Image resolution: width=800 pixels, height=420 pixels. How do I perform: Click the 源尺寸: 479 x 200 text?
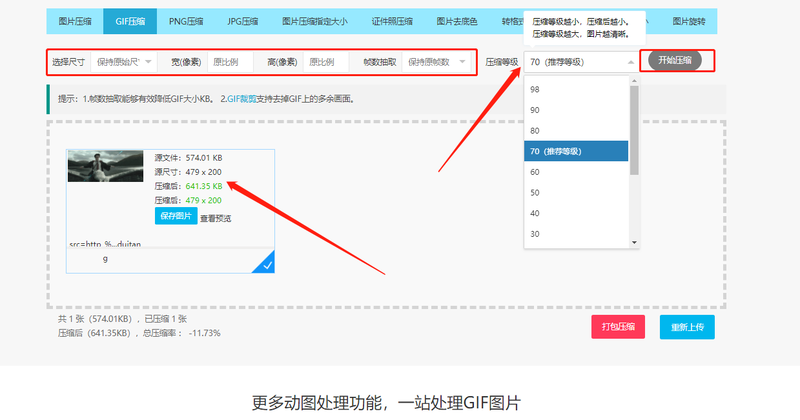click(x=188, y=172)
